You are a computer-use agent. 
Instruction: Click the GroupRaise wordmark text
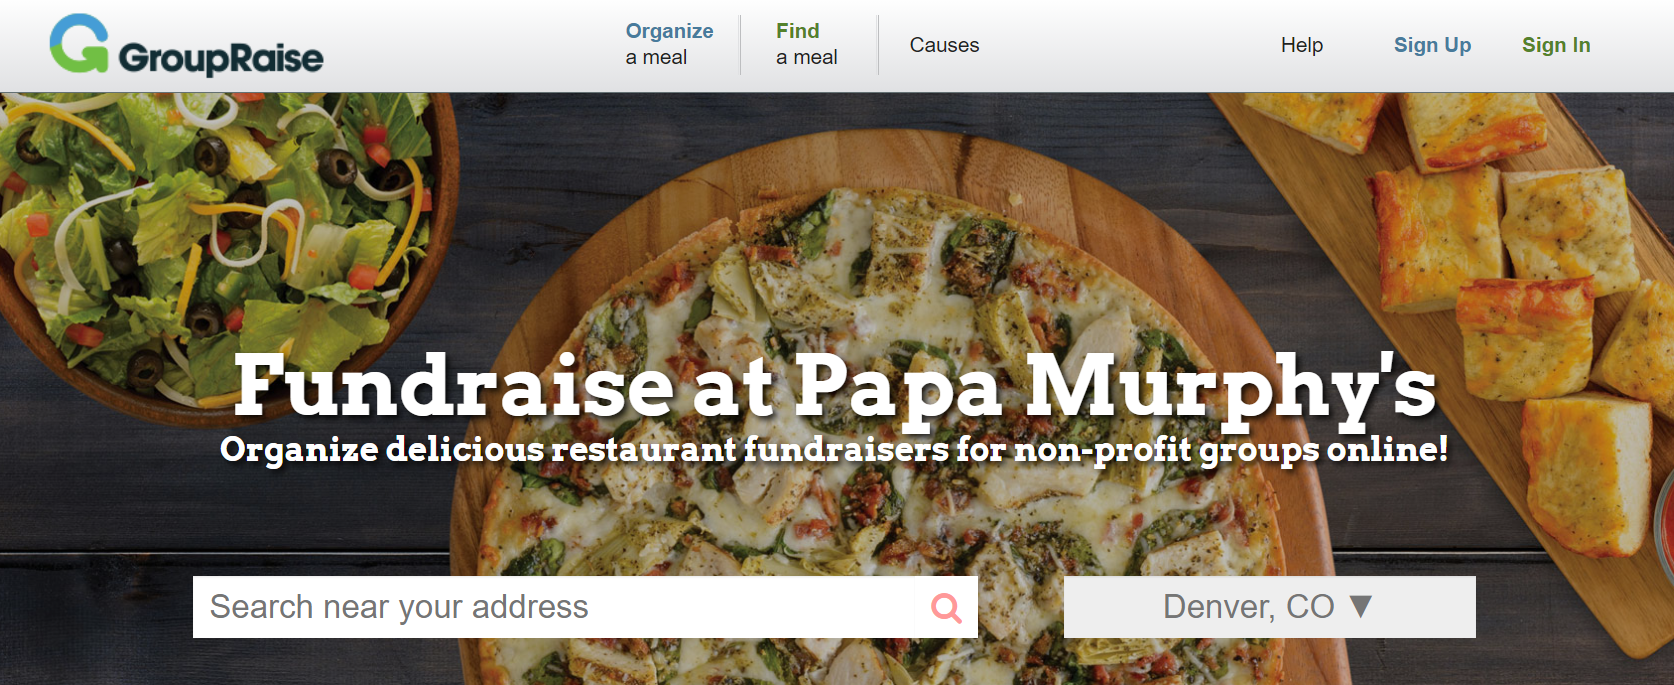click(221, 58)
